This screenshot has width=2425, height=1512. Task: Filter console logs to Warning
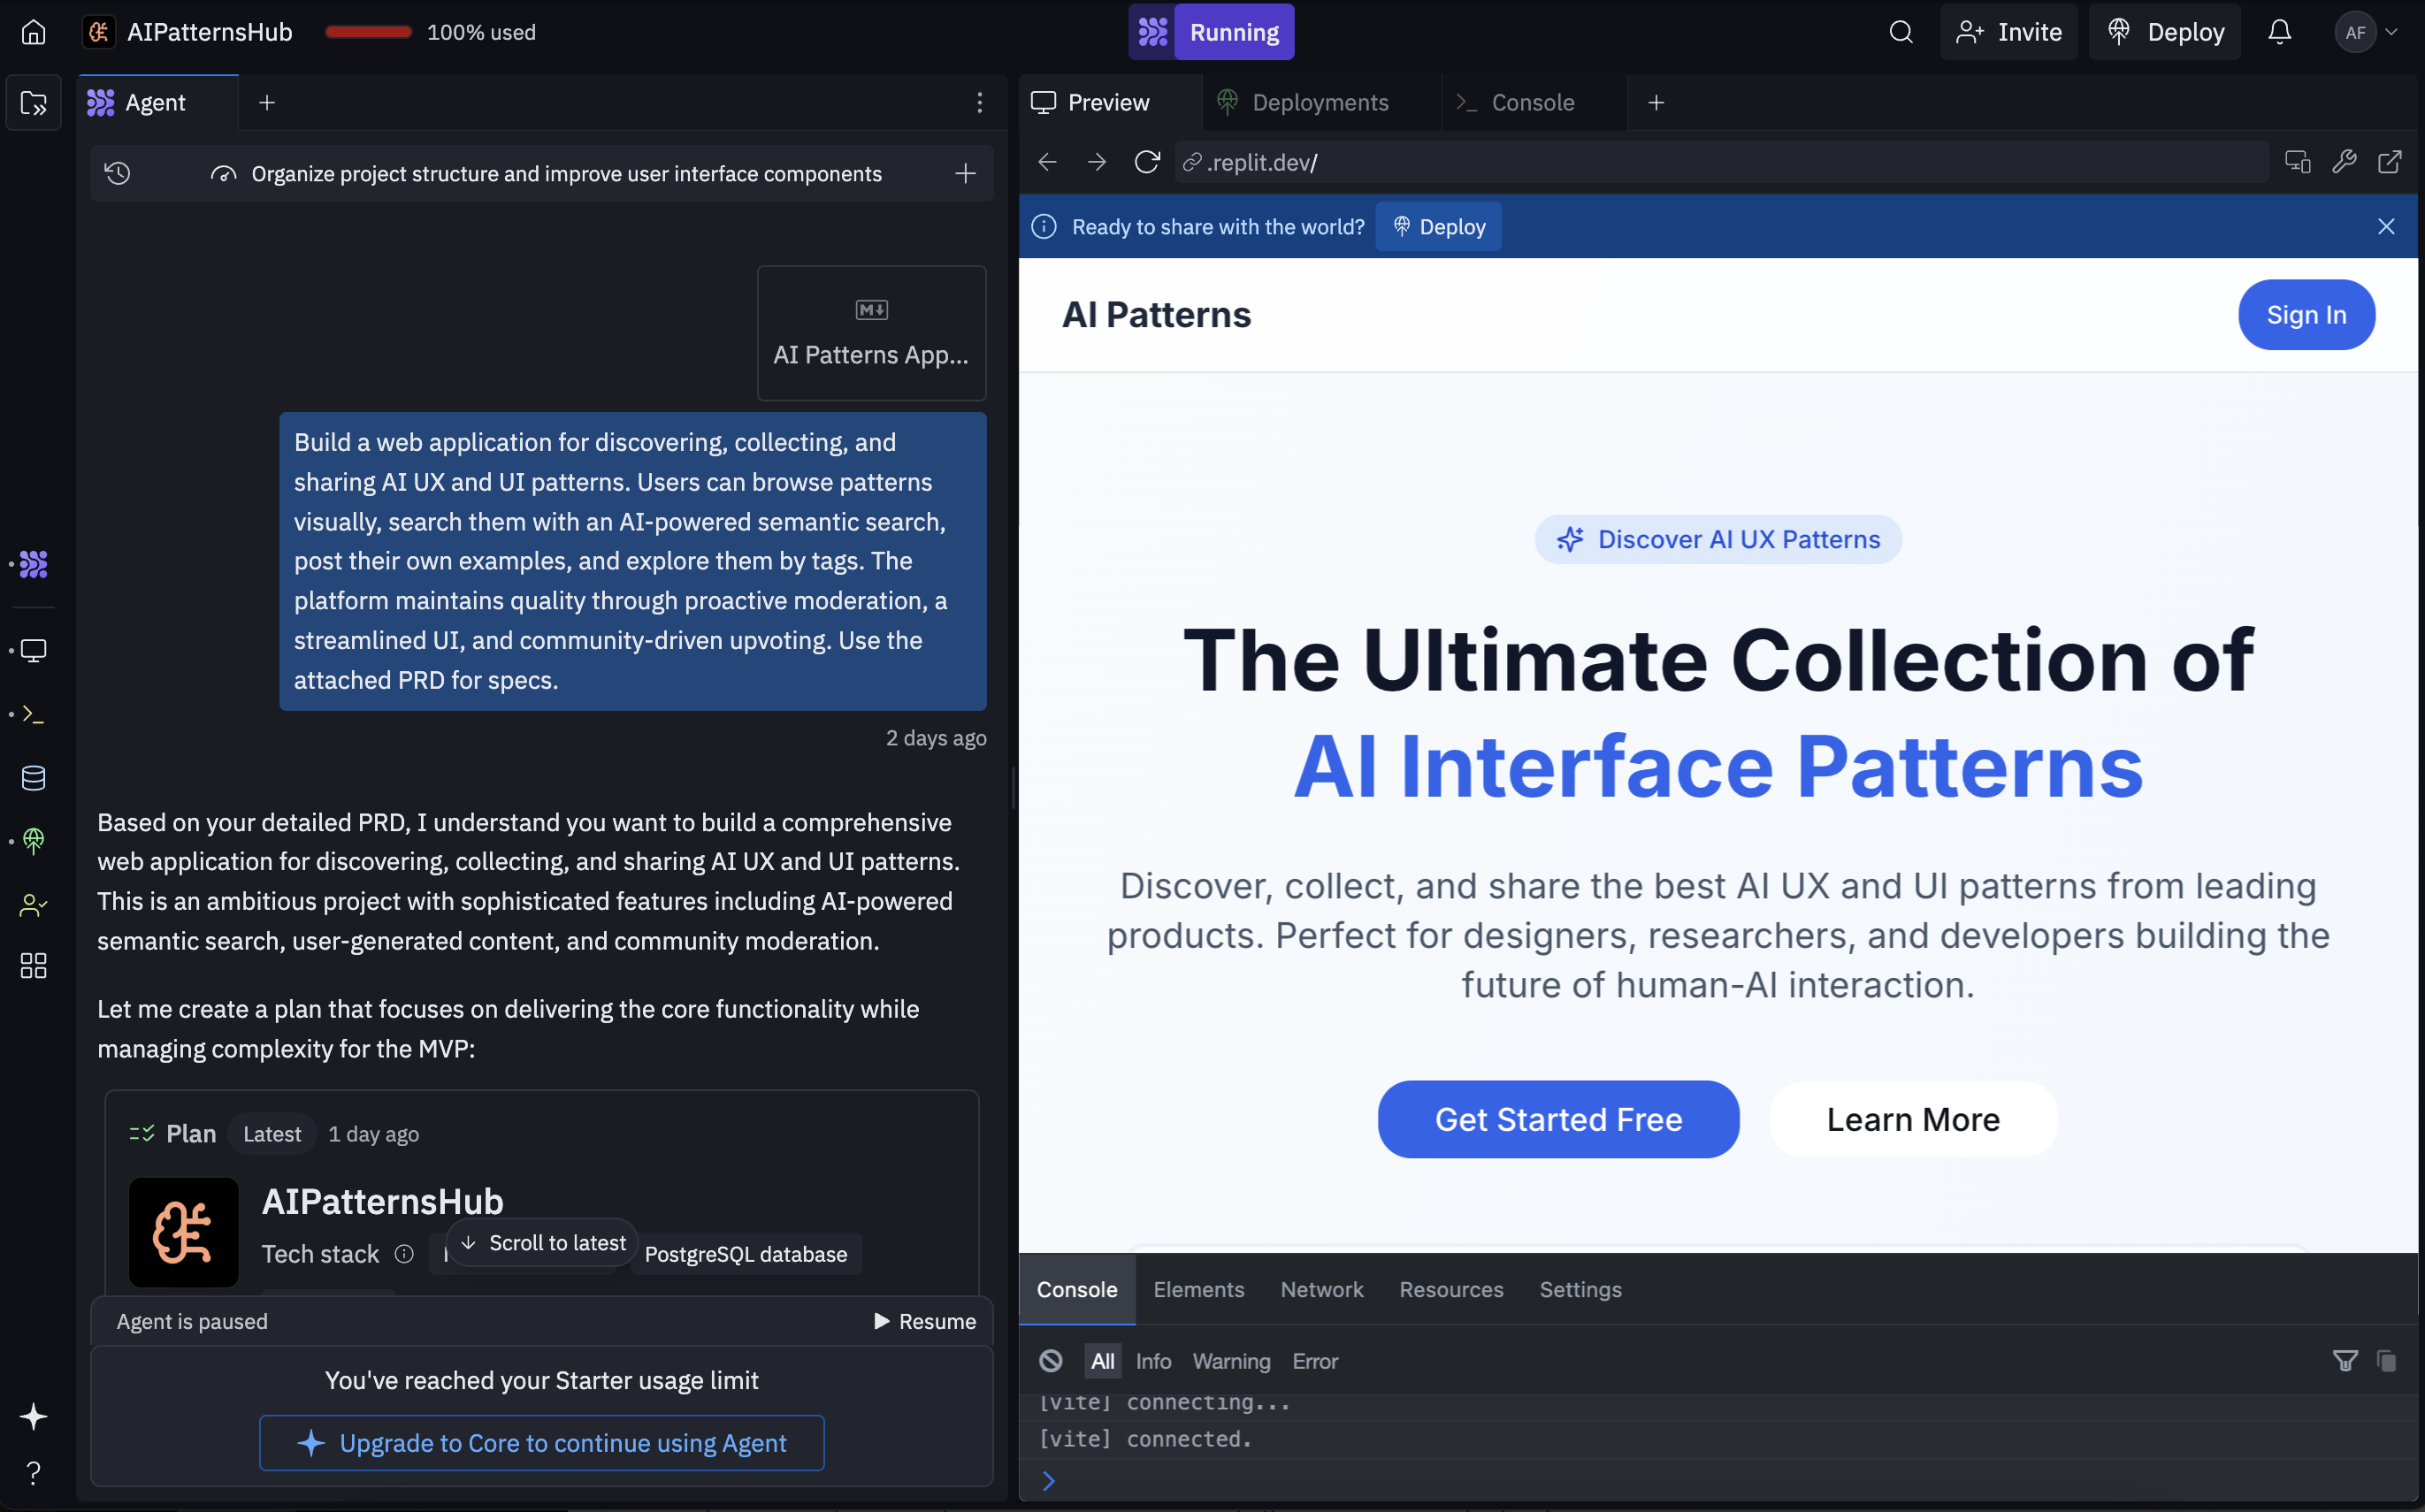1231,1360
